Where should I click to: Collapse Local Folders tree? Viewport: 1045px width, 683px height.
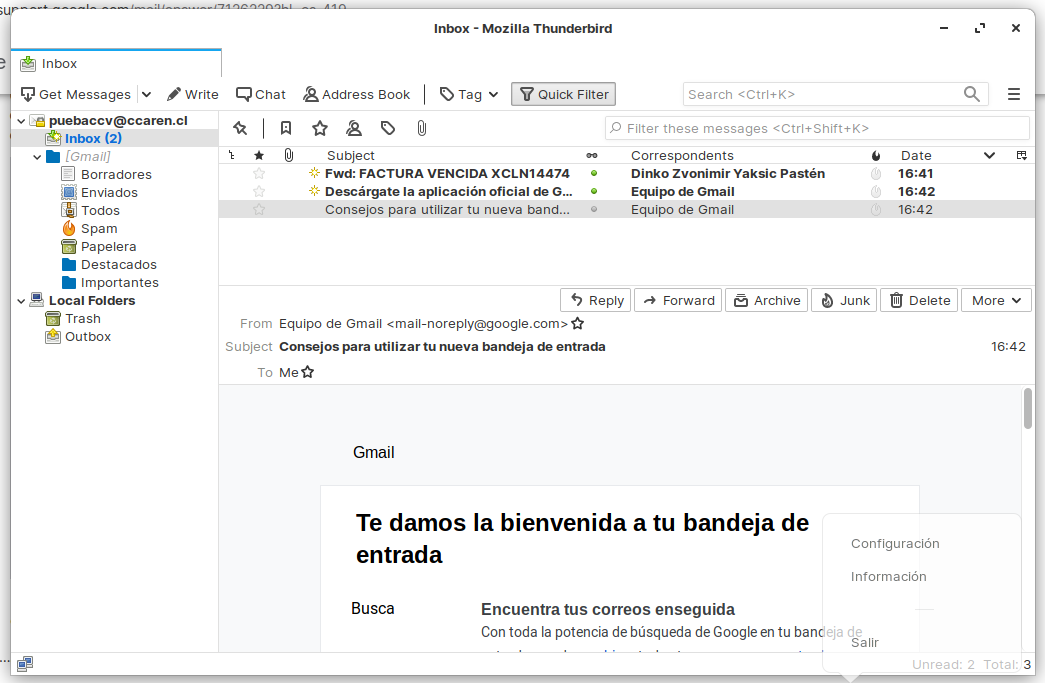pos(21,301)
